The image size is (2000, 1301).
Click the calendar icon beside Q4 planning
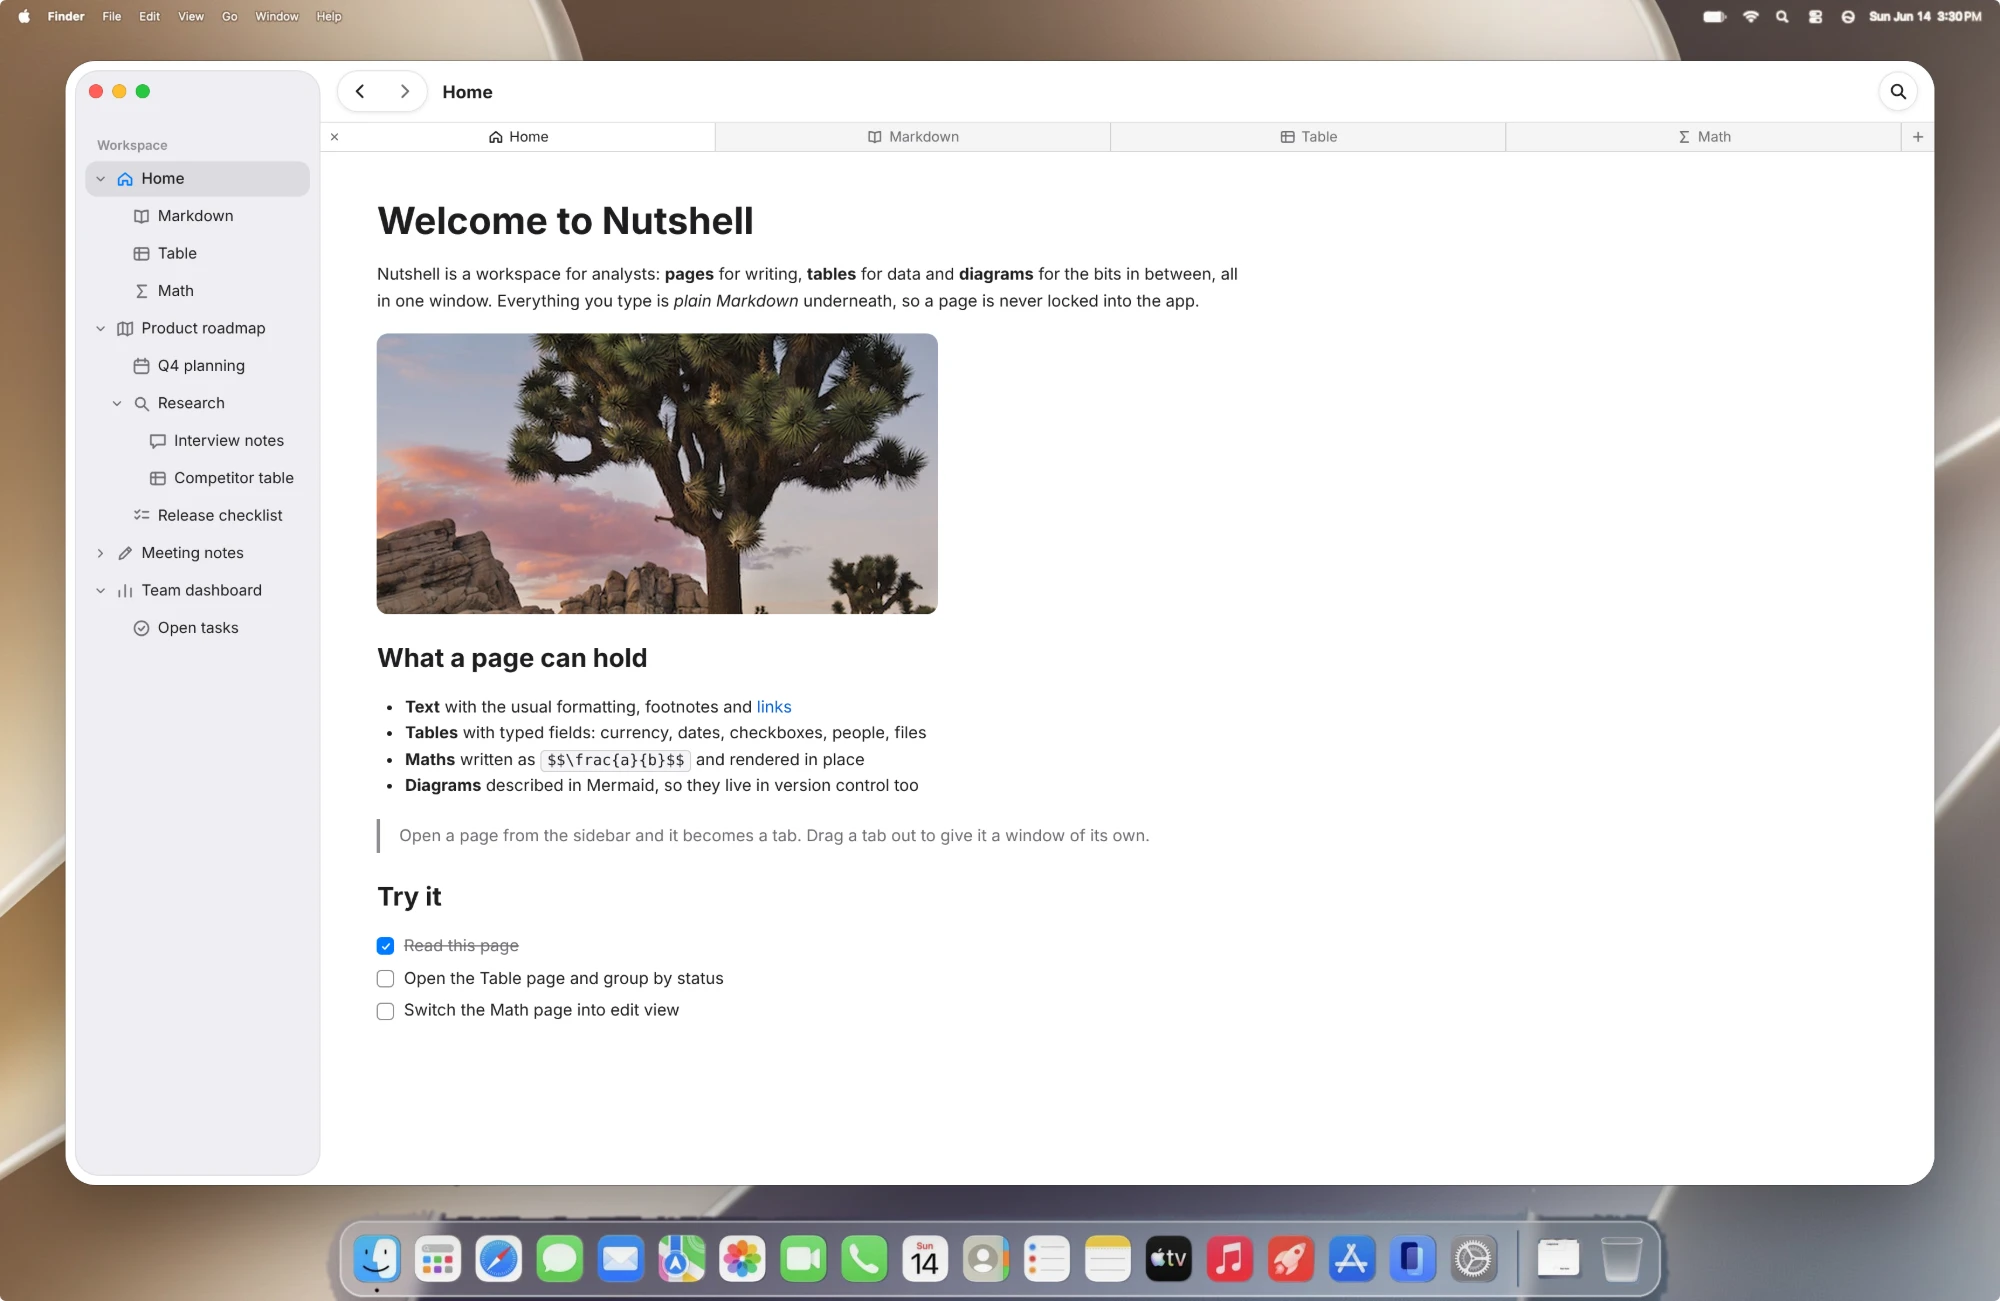[141, 366]
